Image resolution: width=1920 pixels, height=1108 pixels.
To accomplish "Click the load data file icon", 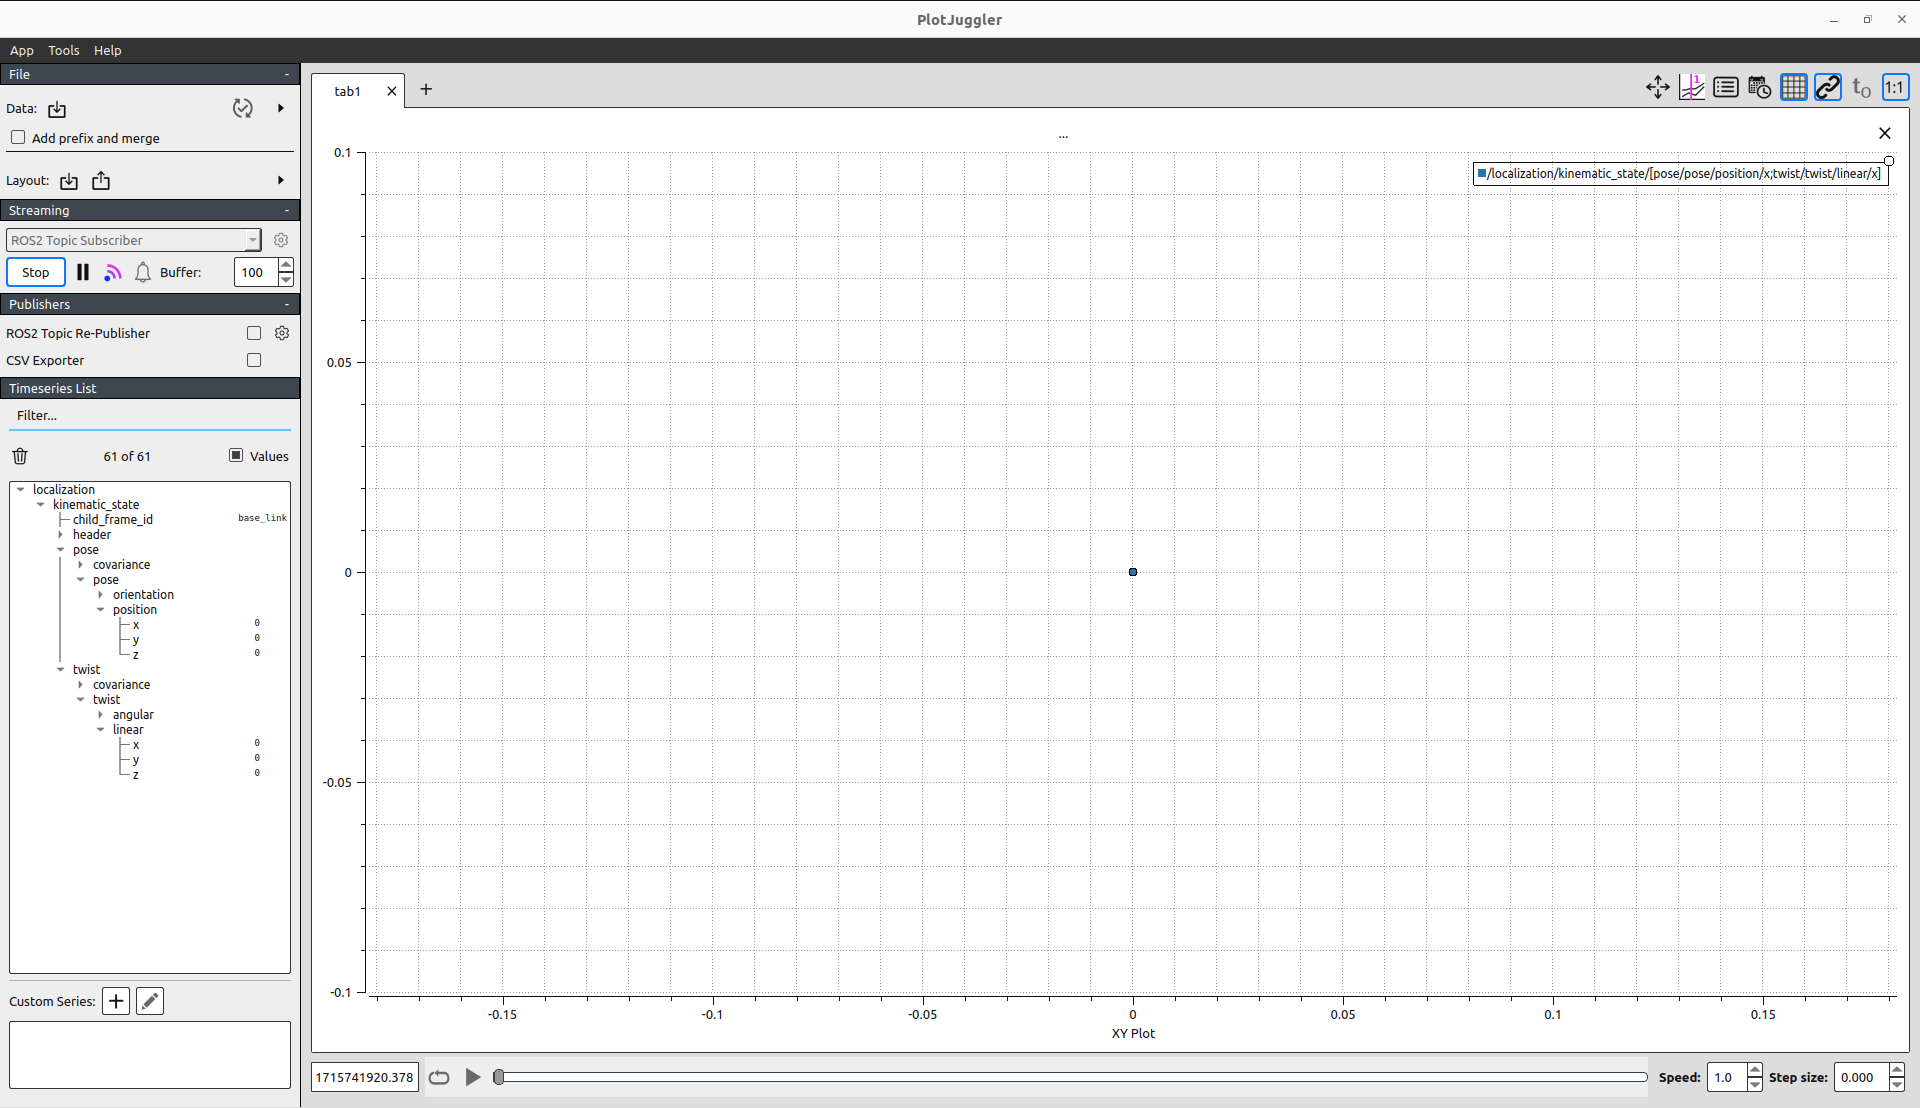I will pos(57,109).
